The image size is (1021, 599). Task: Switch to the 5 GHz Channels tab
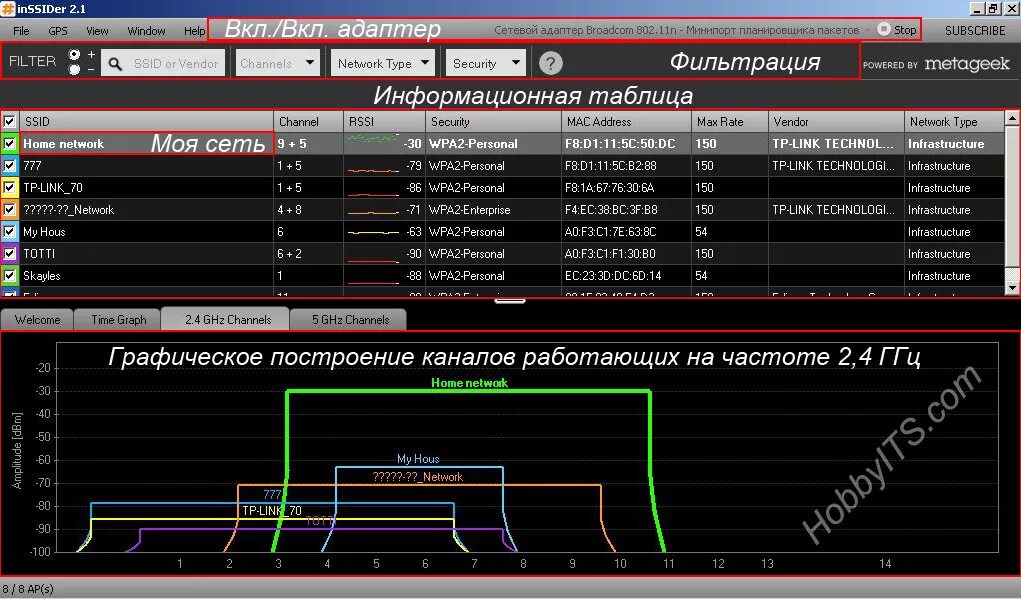(350, 320)
